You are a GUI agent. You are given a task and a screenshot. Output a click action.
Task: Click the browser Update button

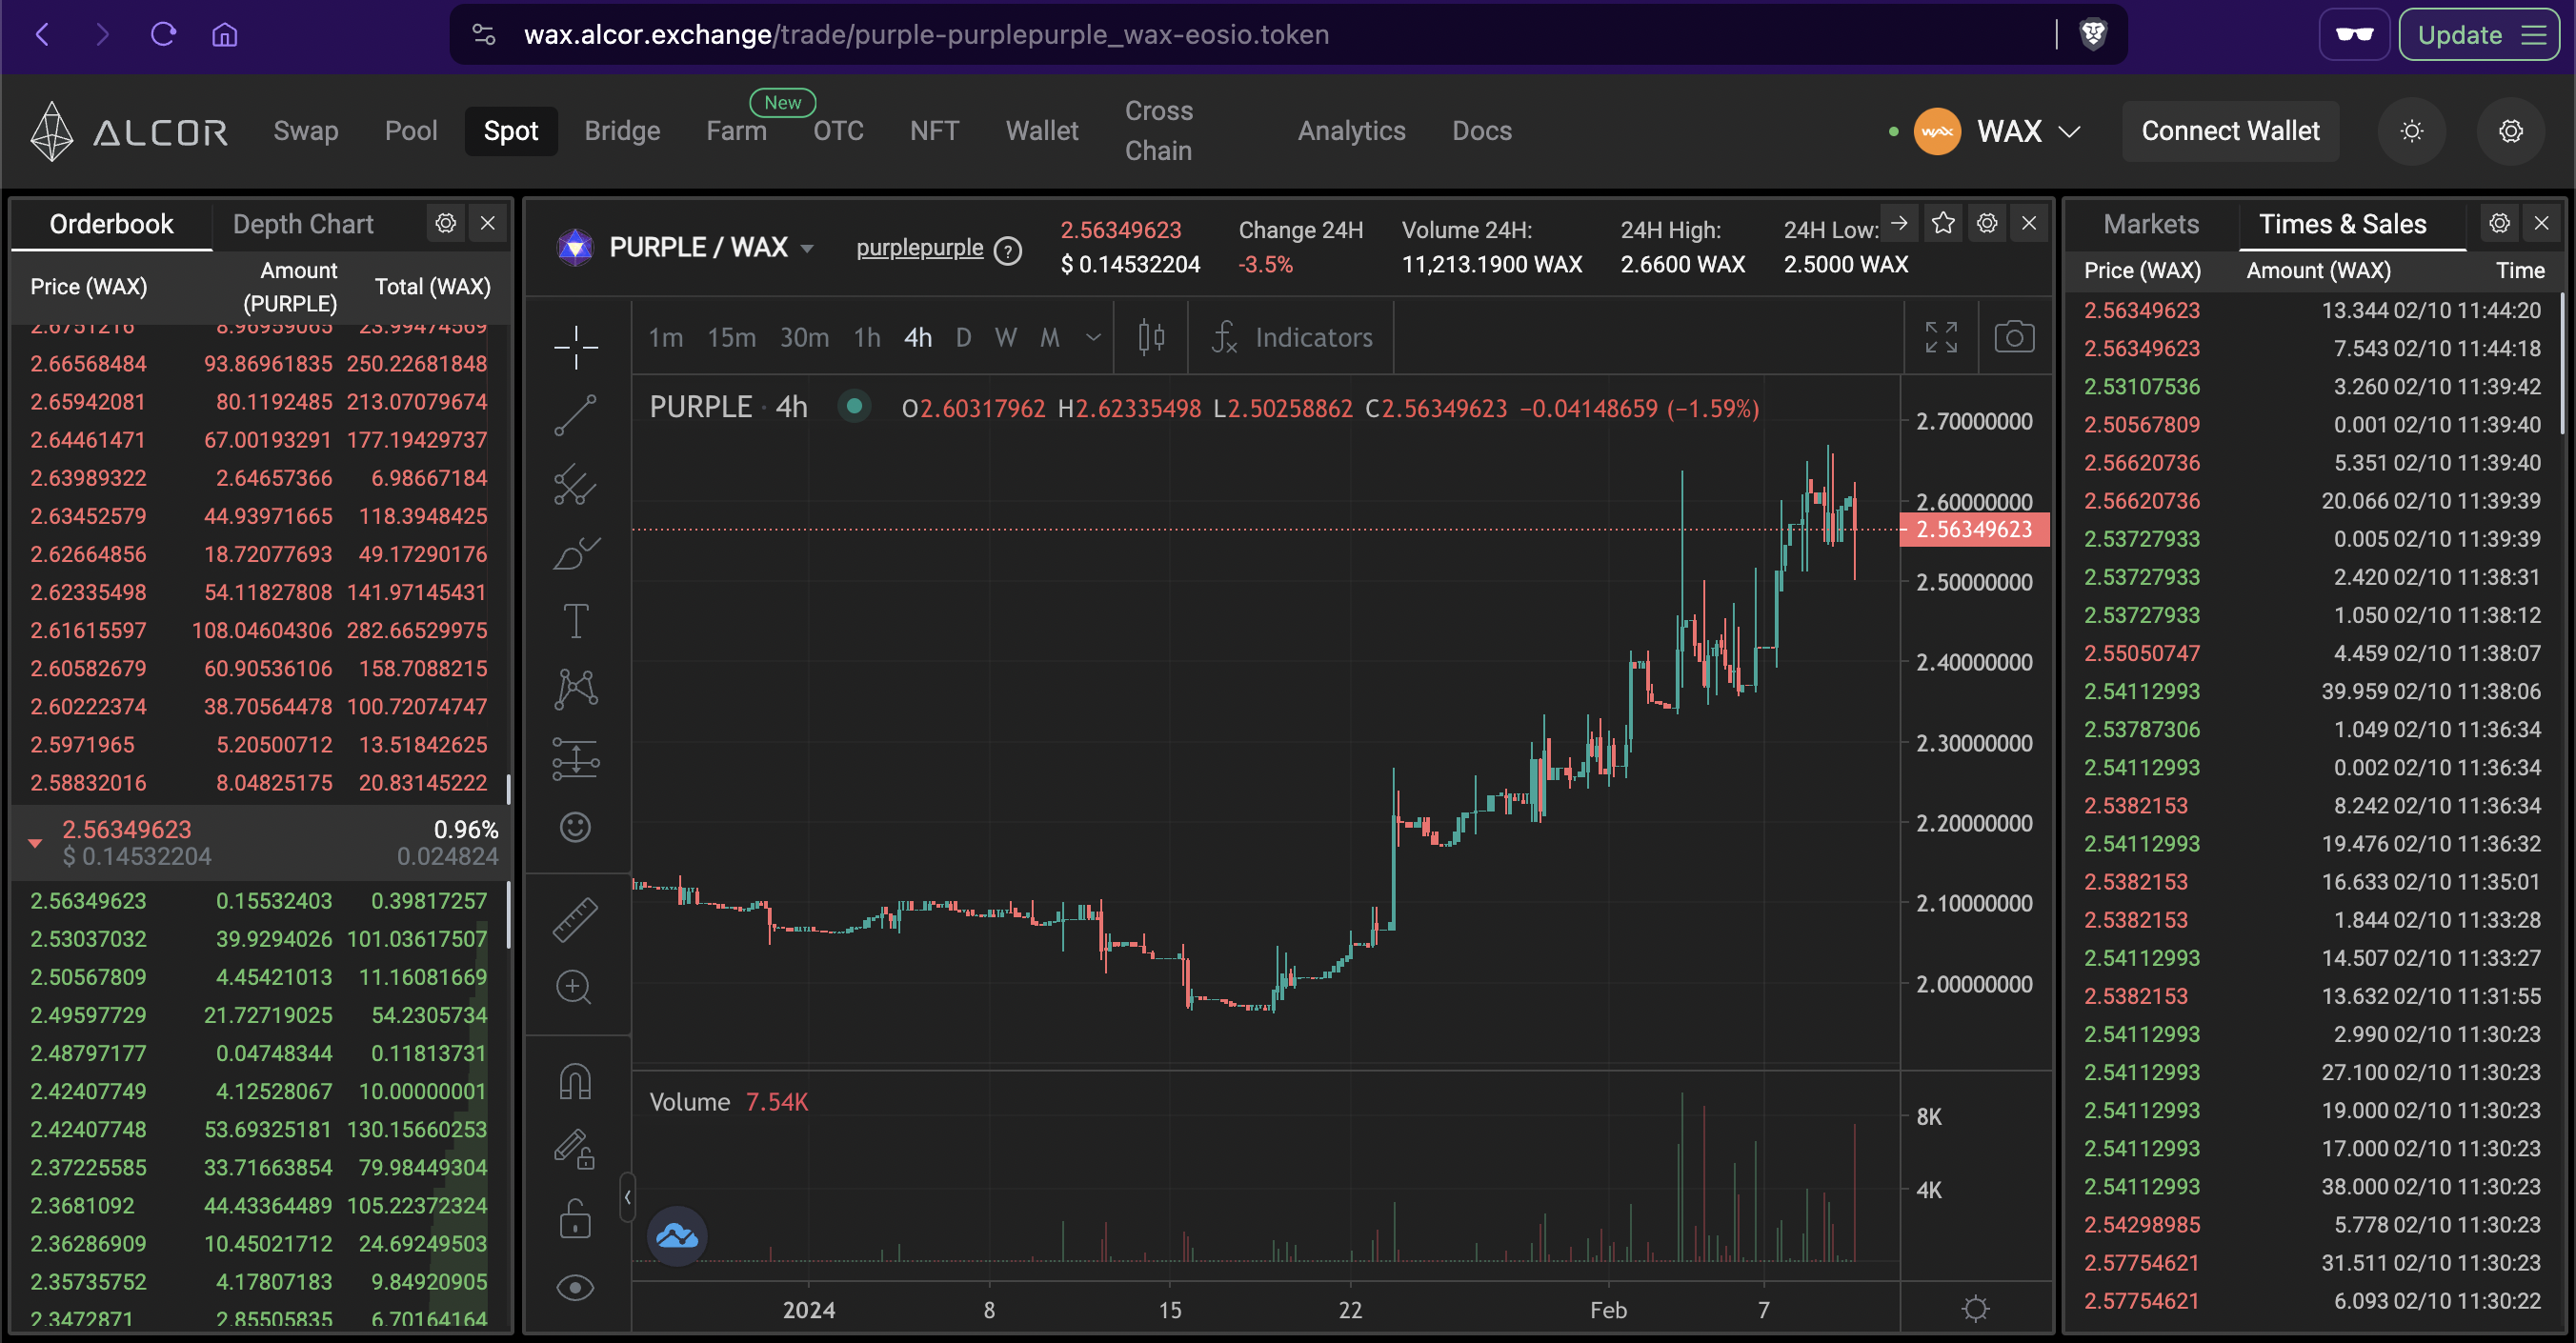point(2480,35)
